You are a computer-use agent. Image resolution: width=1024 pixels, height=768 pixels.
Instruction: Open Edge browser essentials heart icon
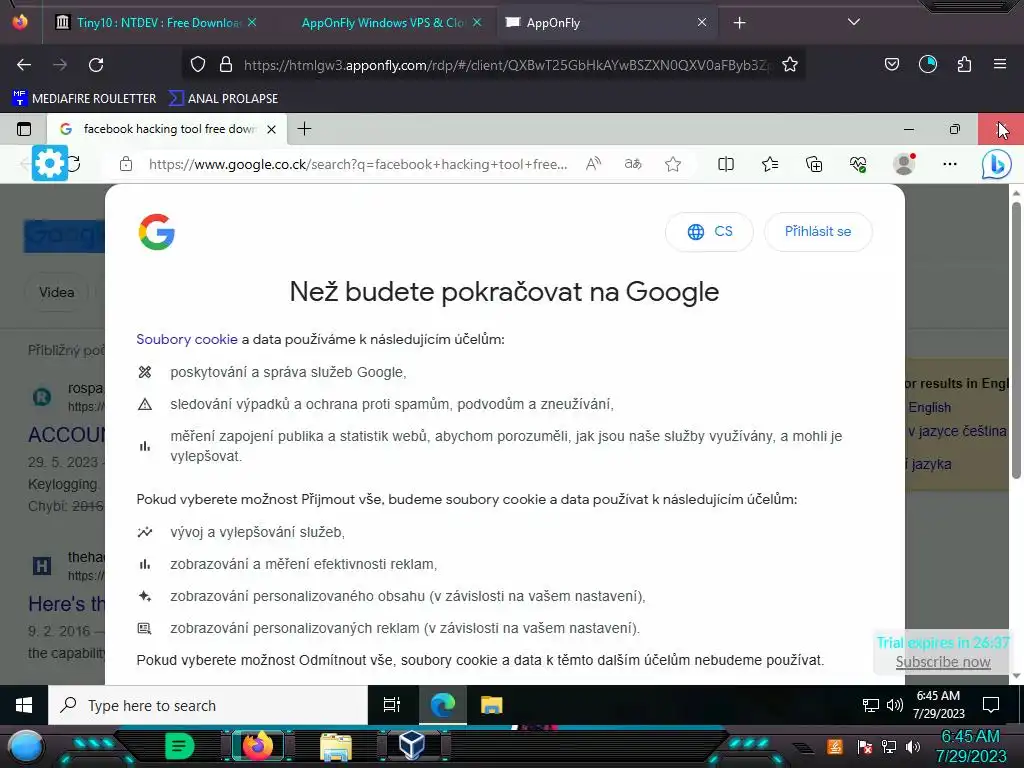pyautogui.click(x=858, y=164)
